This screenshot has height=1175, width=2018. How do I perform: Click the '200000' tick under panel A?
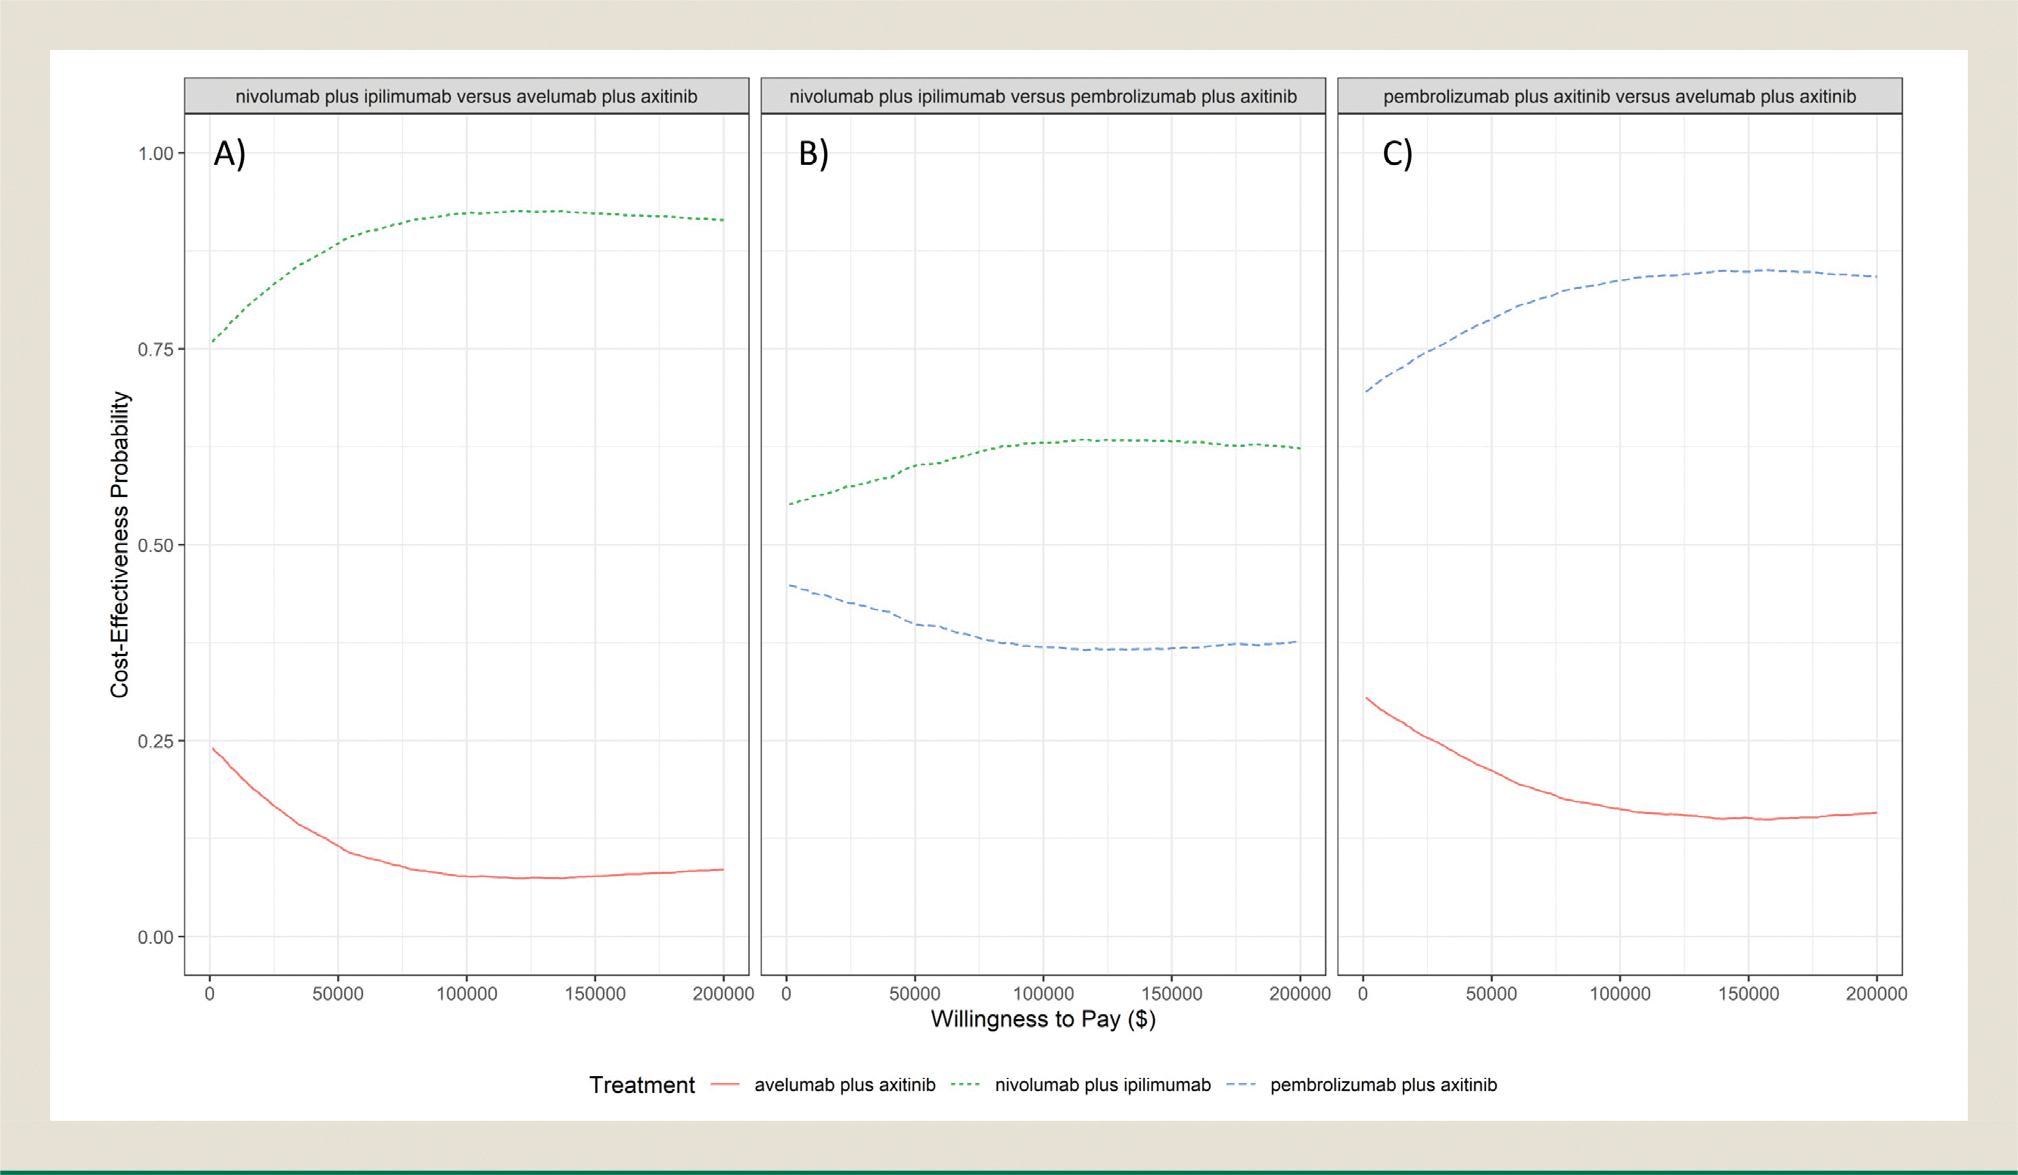pyautogui.click(x=723, y=994)
